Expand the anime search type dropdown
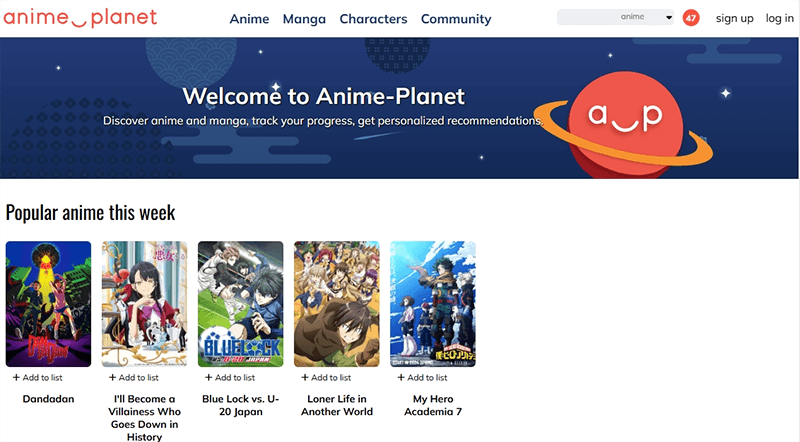This screenshot has height=442, width=800. tap(645, 17)
